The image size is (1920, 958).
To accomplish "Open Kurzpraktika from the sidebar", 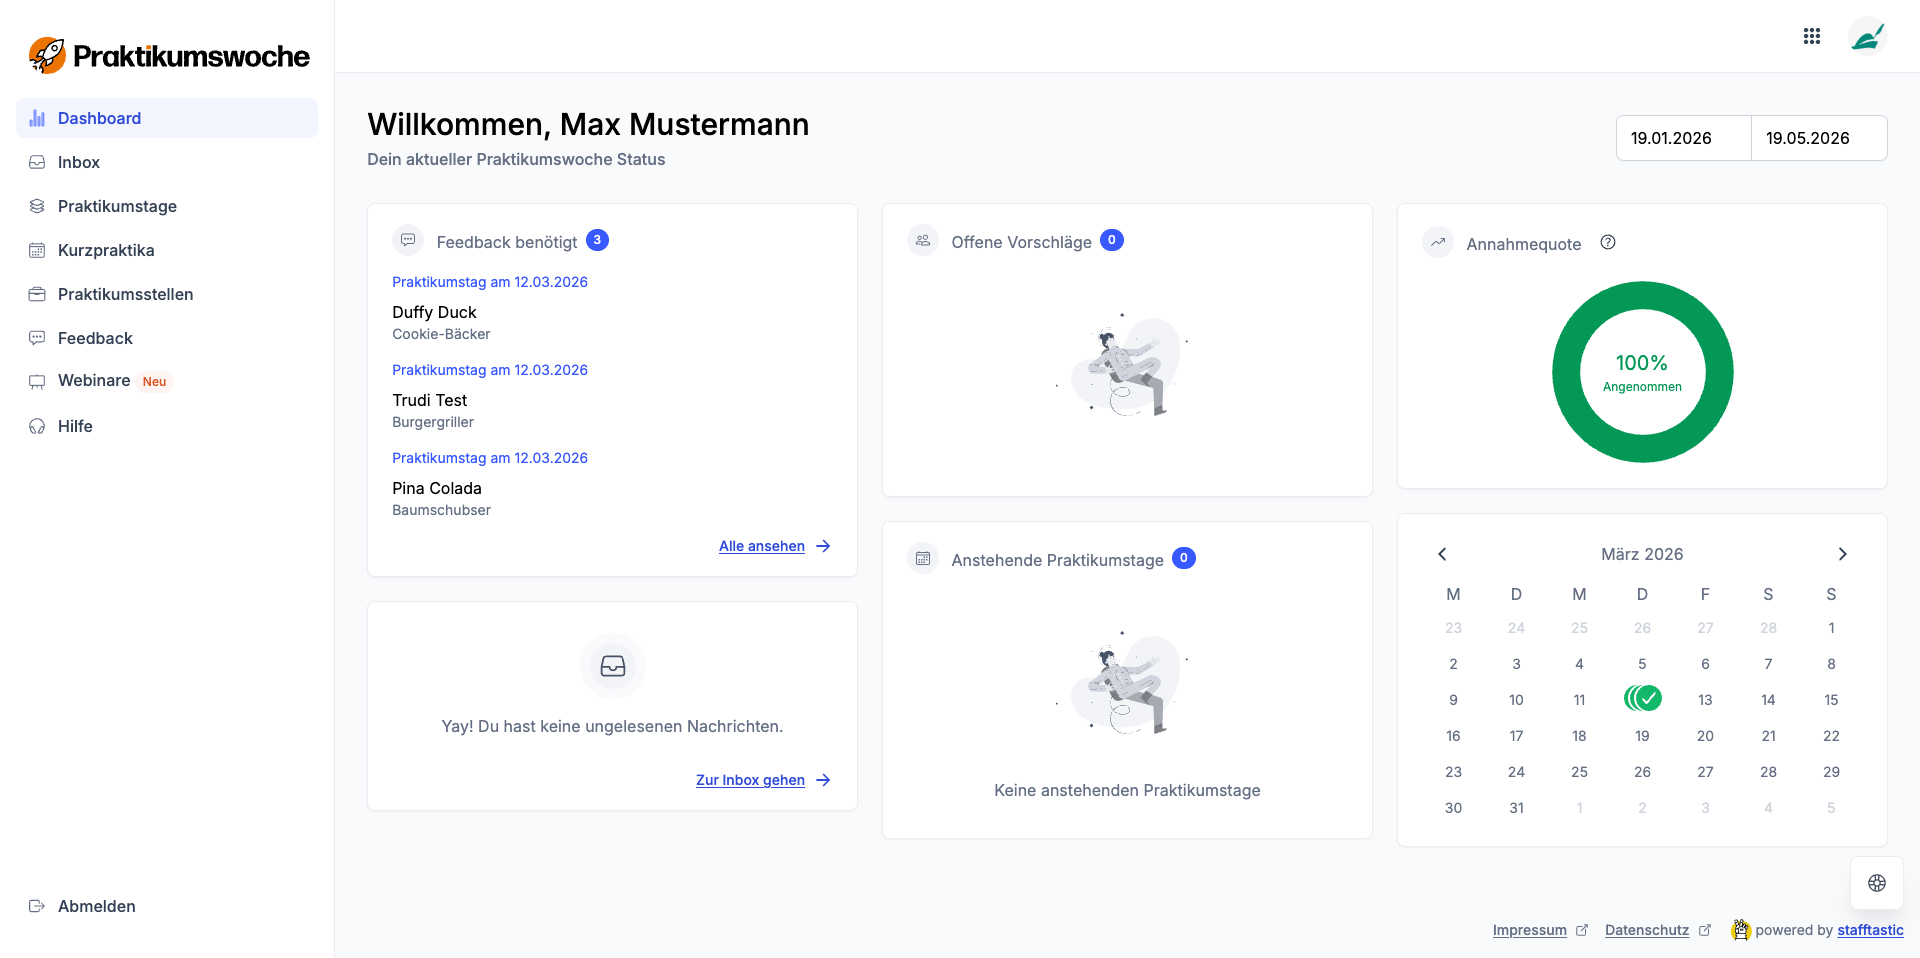I will click(106, 250).
